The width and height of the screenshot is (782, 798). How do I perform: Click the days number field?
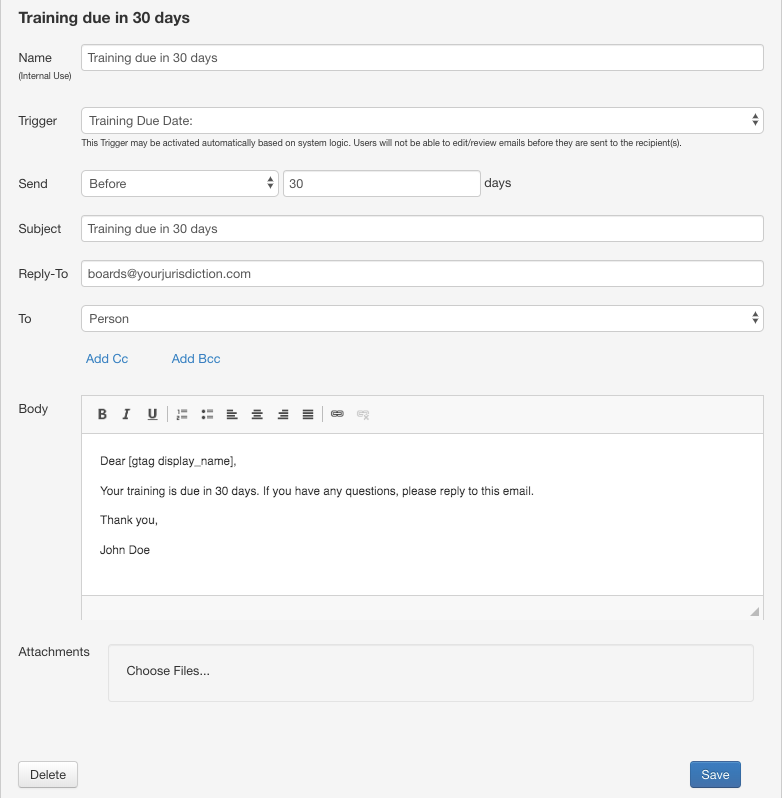point(382,184)
